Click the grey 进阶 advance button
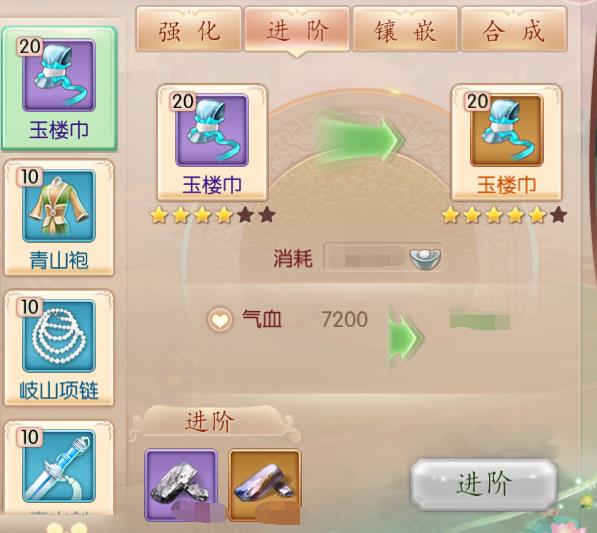This screenshot has width=597, height=533. (x=484, y=484)
